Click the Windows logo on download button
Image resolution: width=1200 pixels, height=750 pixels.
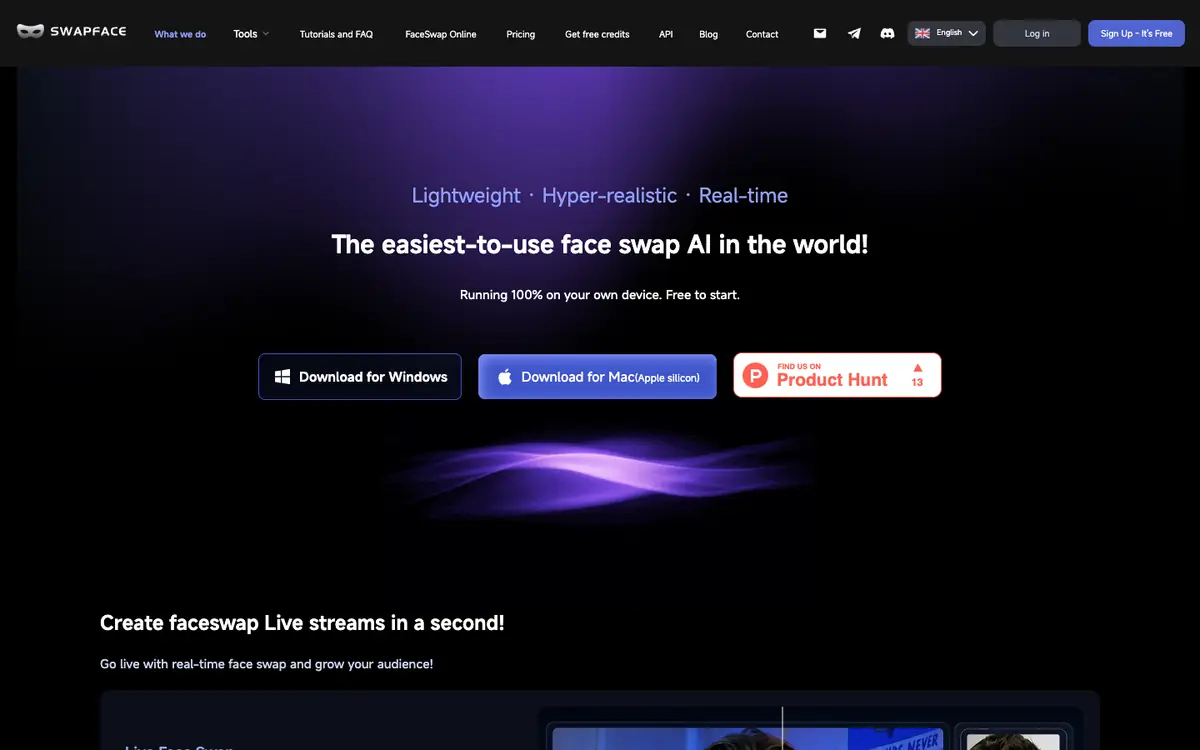pyautogui.click(x=283, y=377)
